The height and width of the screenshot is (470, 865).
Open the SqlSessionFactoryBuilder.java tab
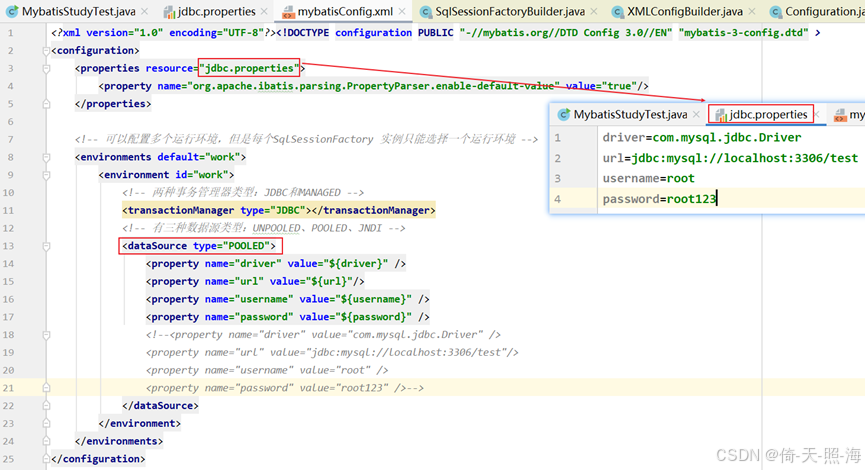[510, 11]
